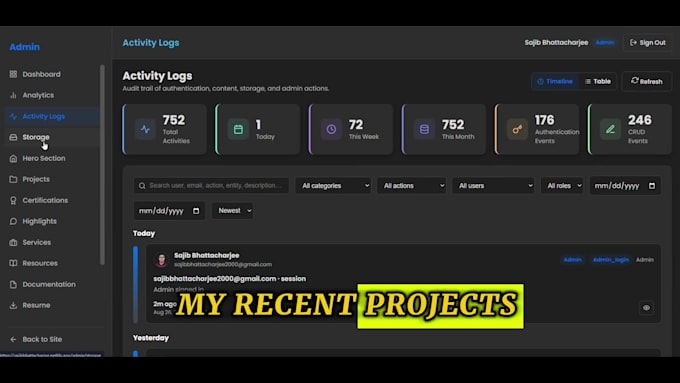Open calendar picker beside Newest dropdown

(x=196, y=211)
